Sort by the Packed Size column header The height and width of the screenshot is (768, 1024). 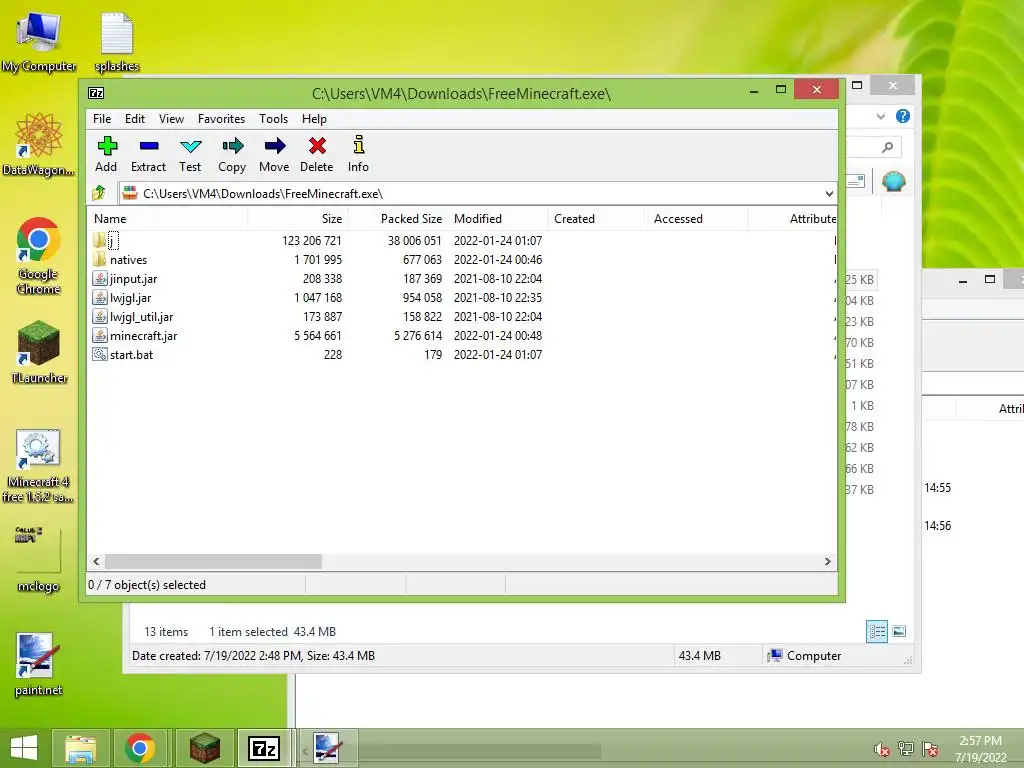[397, 219]
